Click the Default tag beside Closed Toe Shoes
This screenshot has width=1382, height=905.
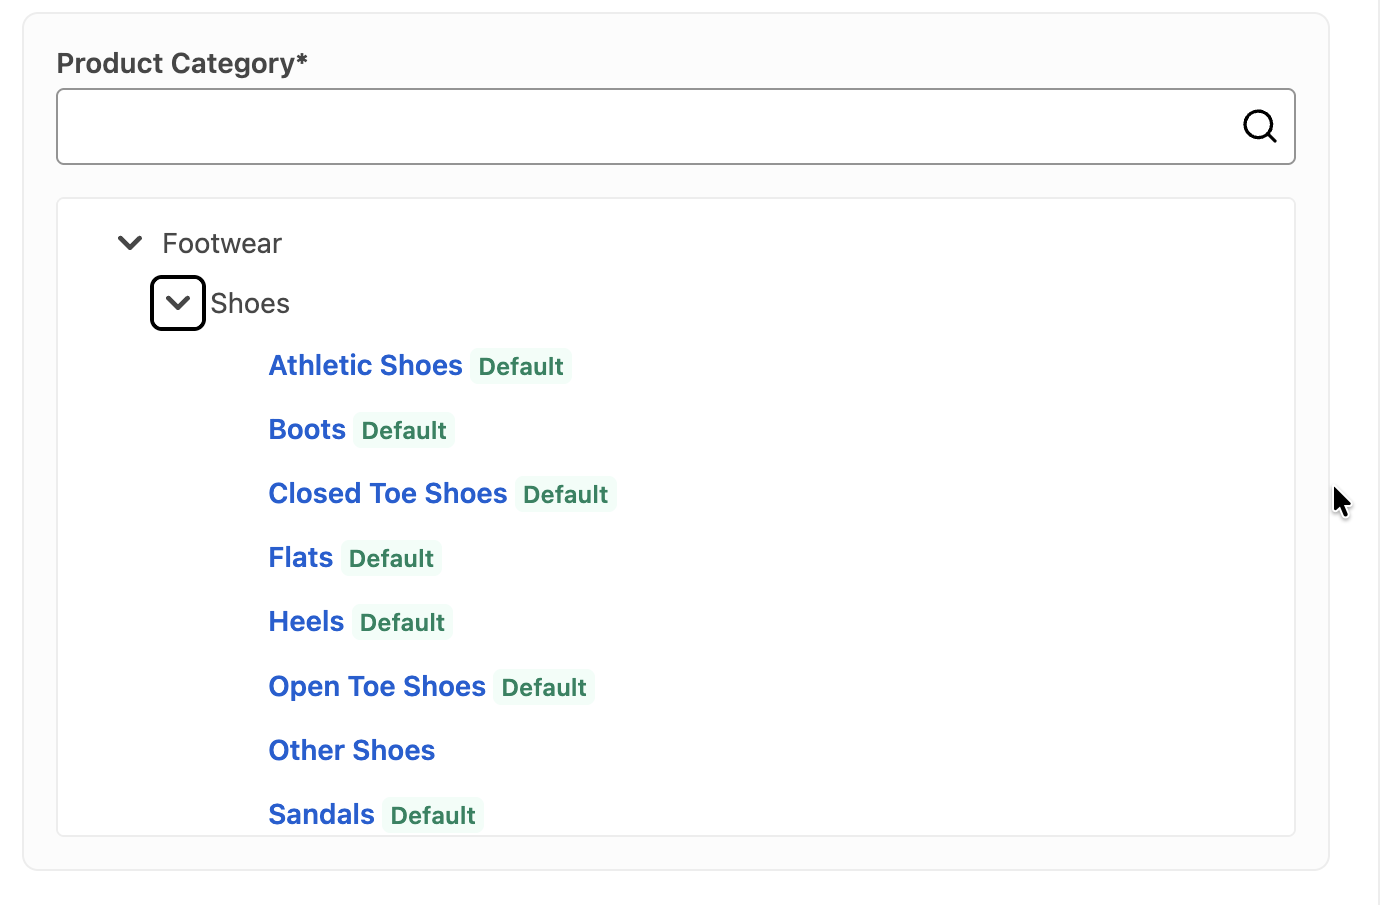click(566, 494)
